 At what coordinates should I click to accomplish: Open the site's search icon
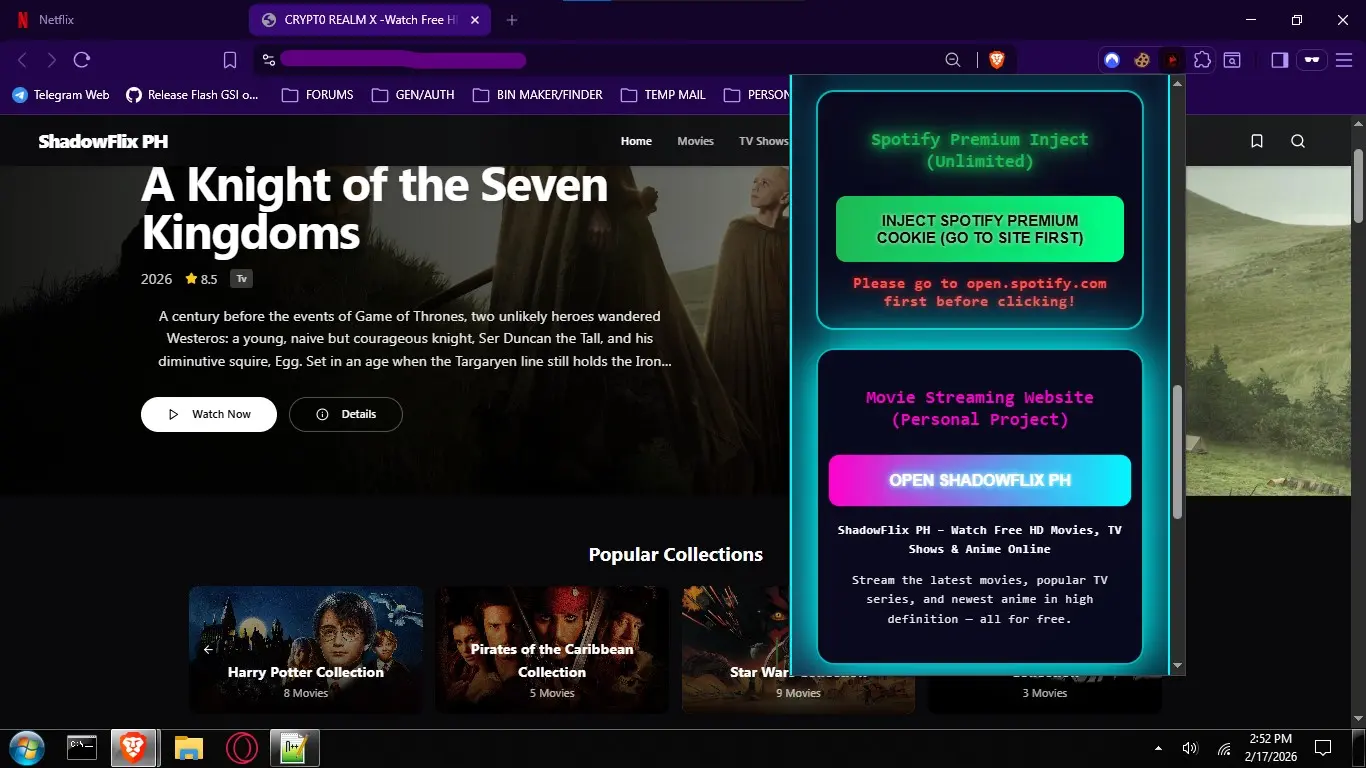[x=1298, y=141]
